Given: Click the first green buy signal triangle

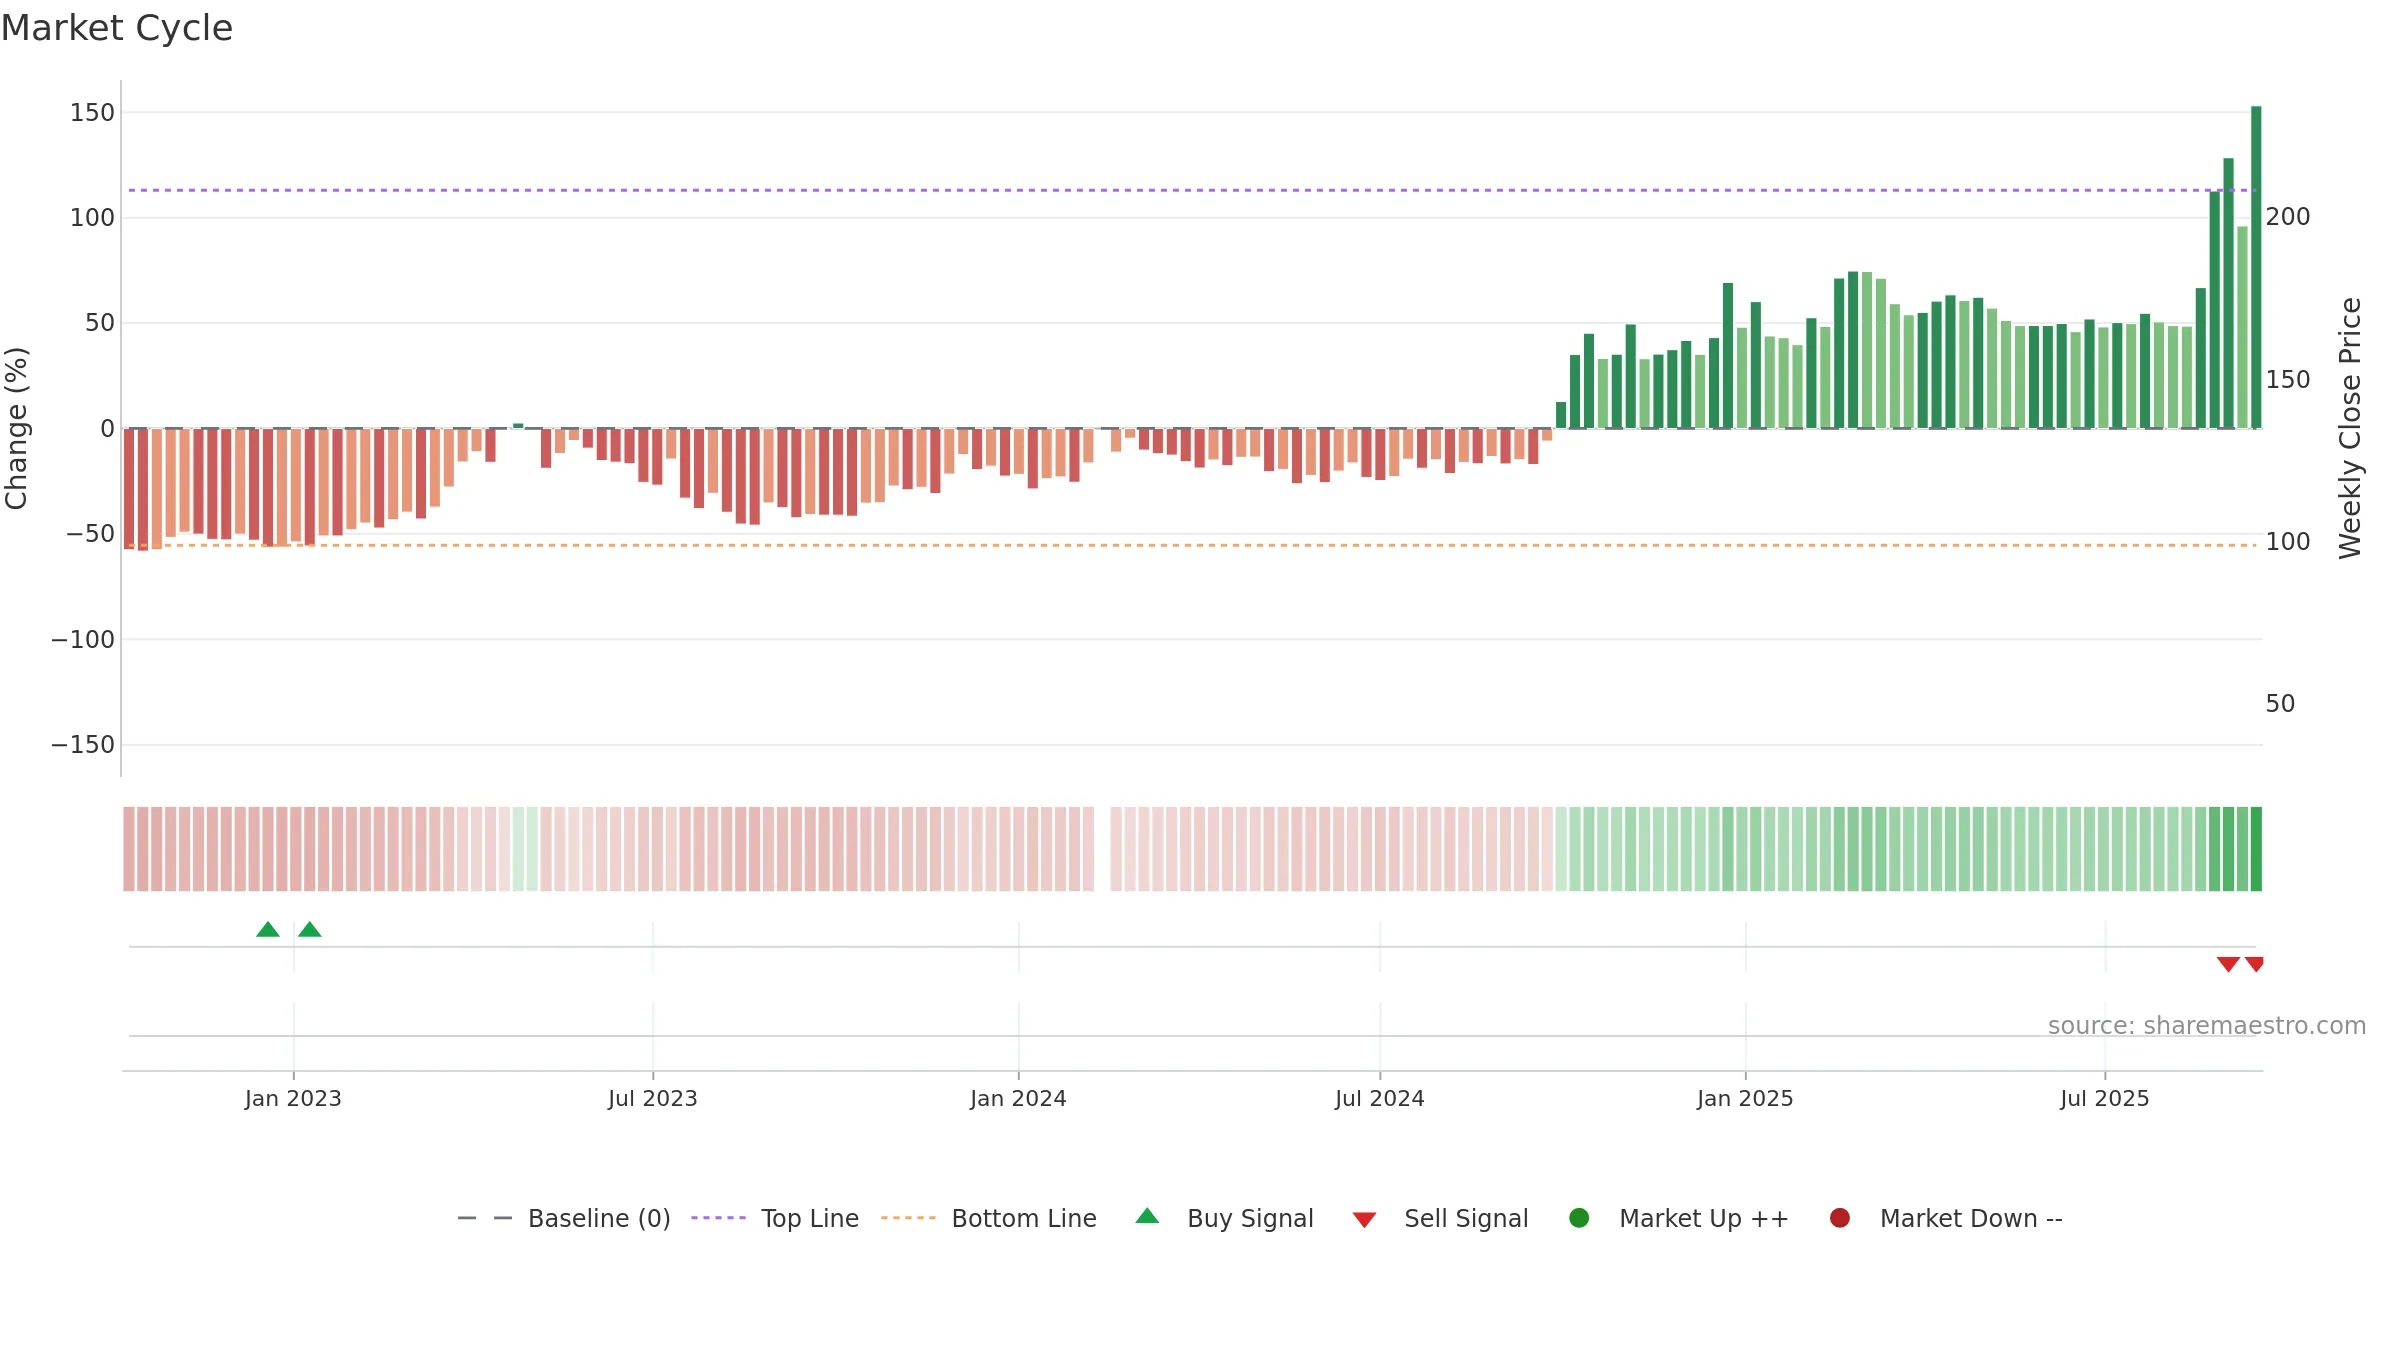Looking at the screenshot, I should tap(268, 929).
